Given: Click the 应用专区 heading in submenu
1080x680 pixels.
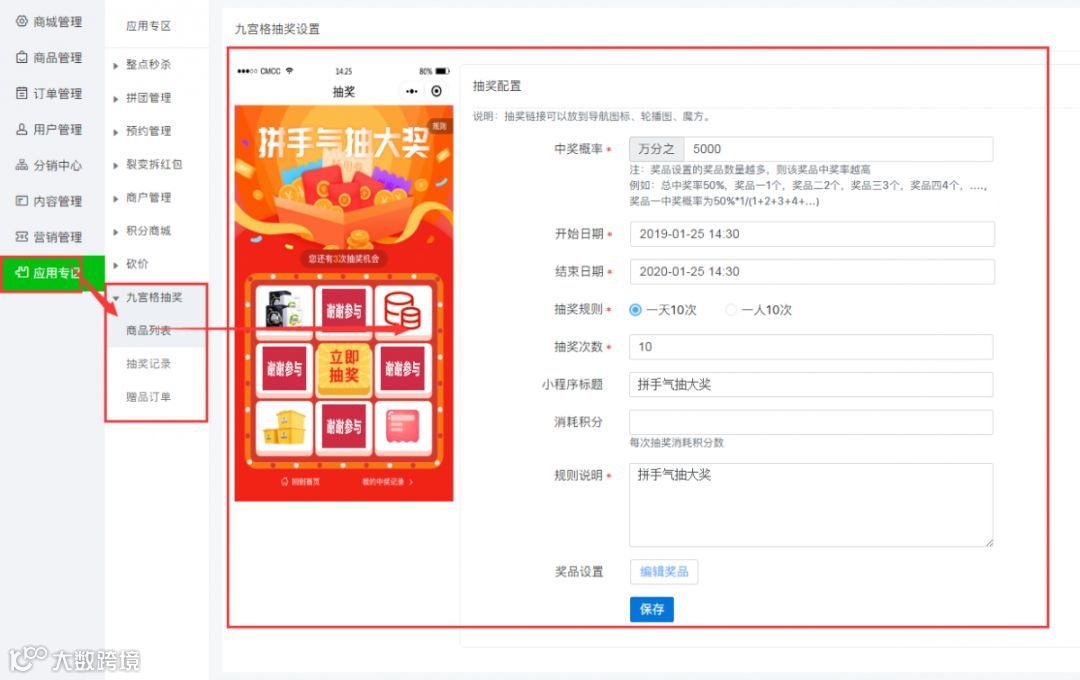Looking at the screenshot, I should (148, 26).
